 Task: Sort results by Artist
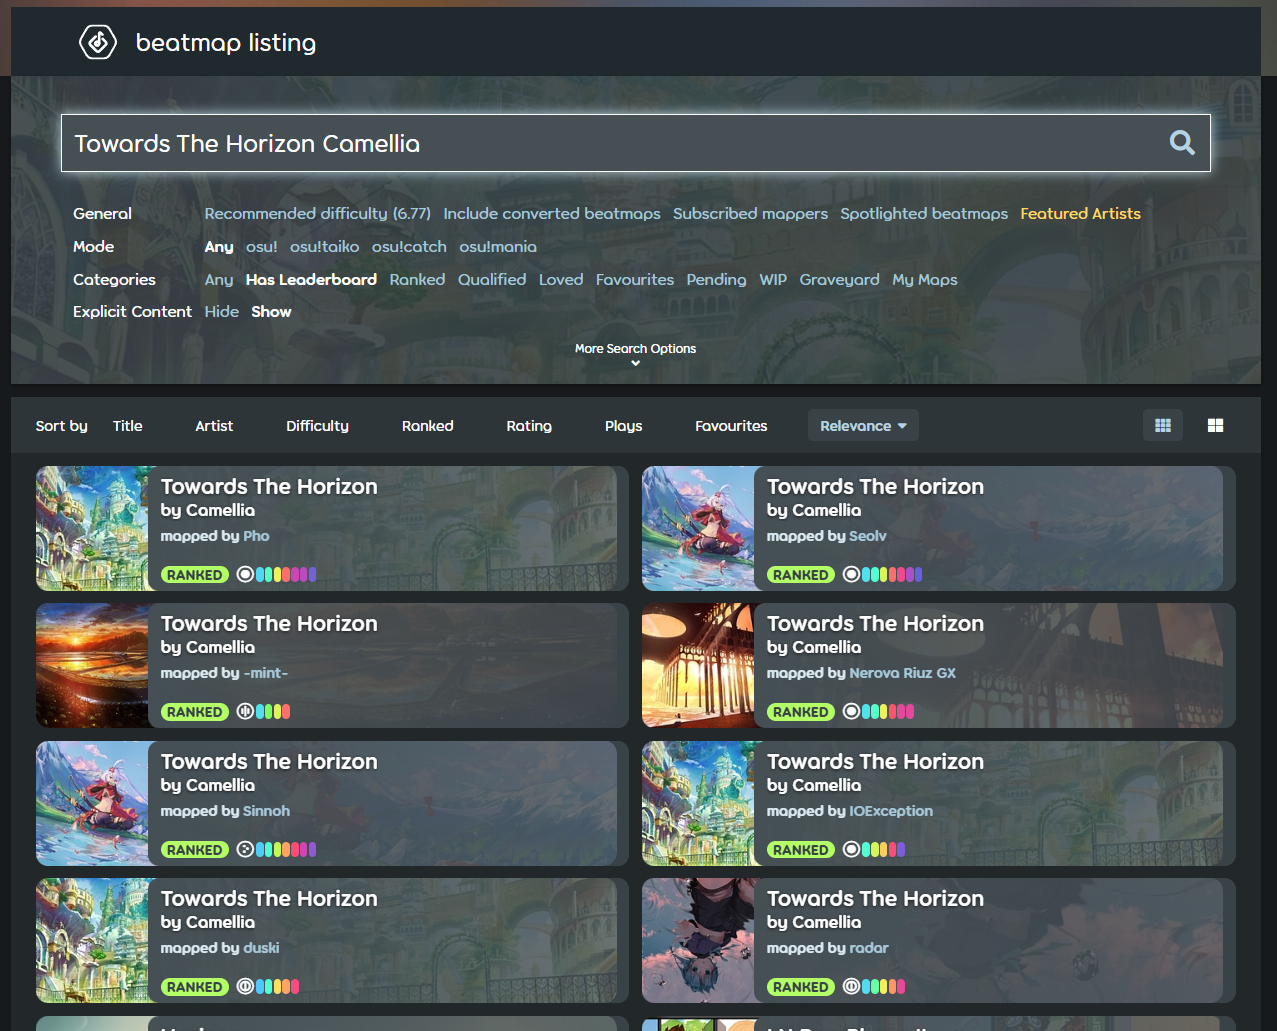(x=214, y=425)
